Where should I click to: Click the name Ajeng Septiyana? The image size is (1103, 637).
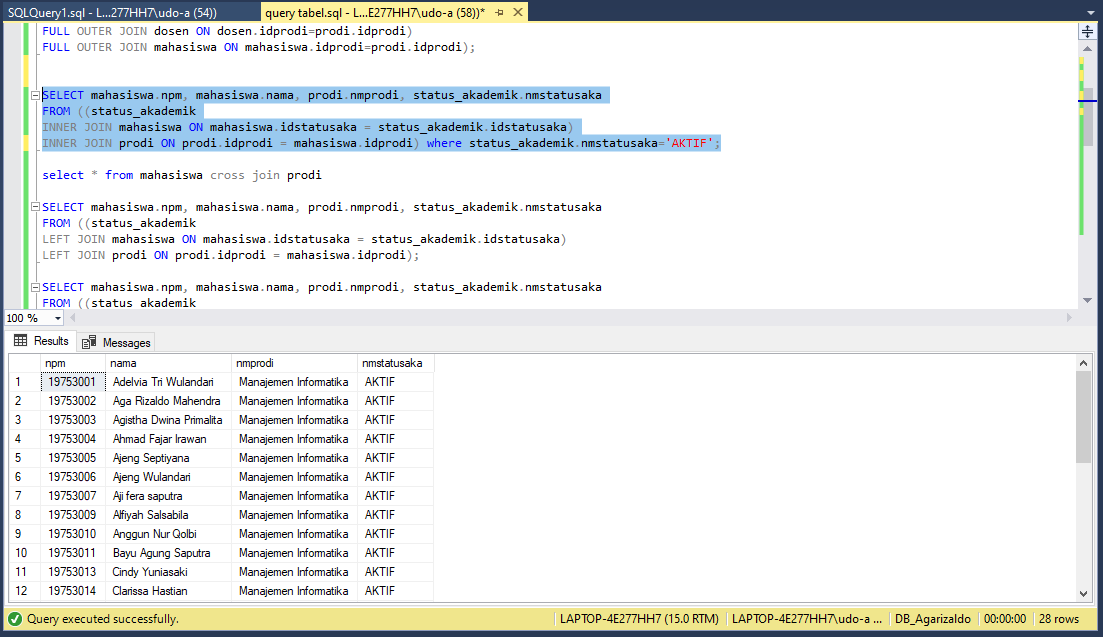pos(151,458)
